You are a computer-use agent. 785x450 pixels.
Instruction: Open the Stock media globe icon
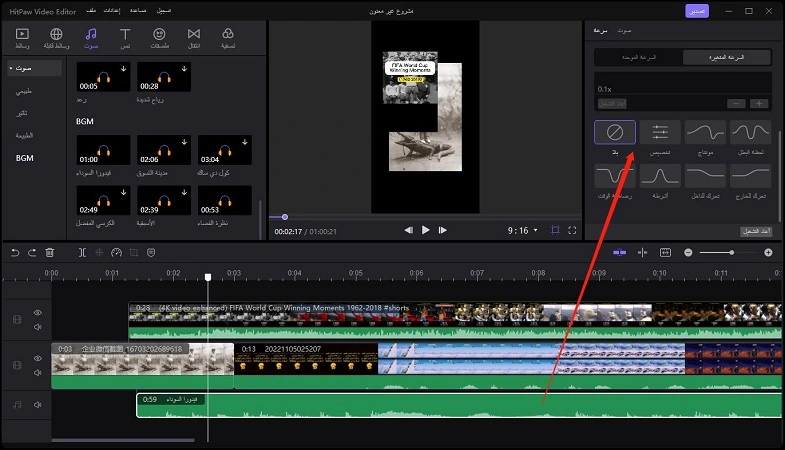(x=56, y=34)
